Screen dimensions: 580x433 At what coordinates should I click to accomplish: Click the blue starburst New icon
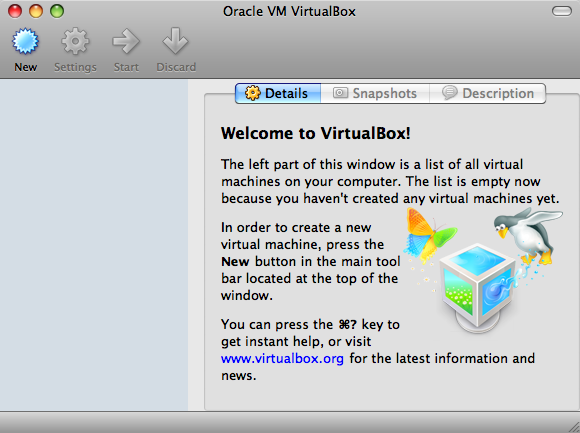click(25, 41)
